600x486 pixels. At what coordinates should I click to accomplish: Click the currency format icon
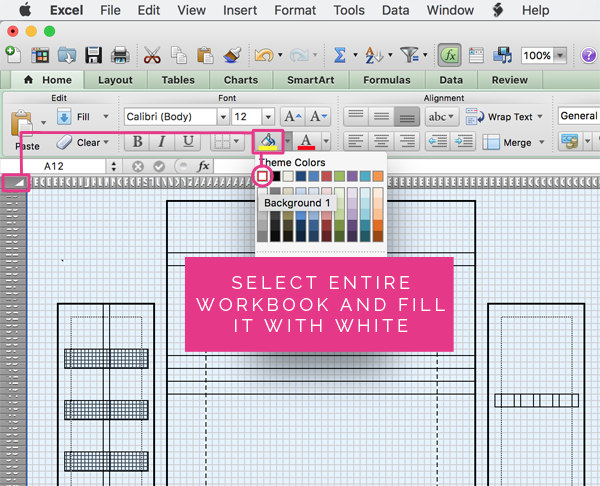click(x=570, y=142)
